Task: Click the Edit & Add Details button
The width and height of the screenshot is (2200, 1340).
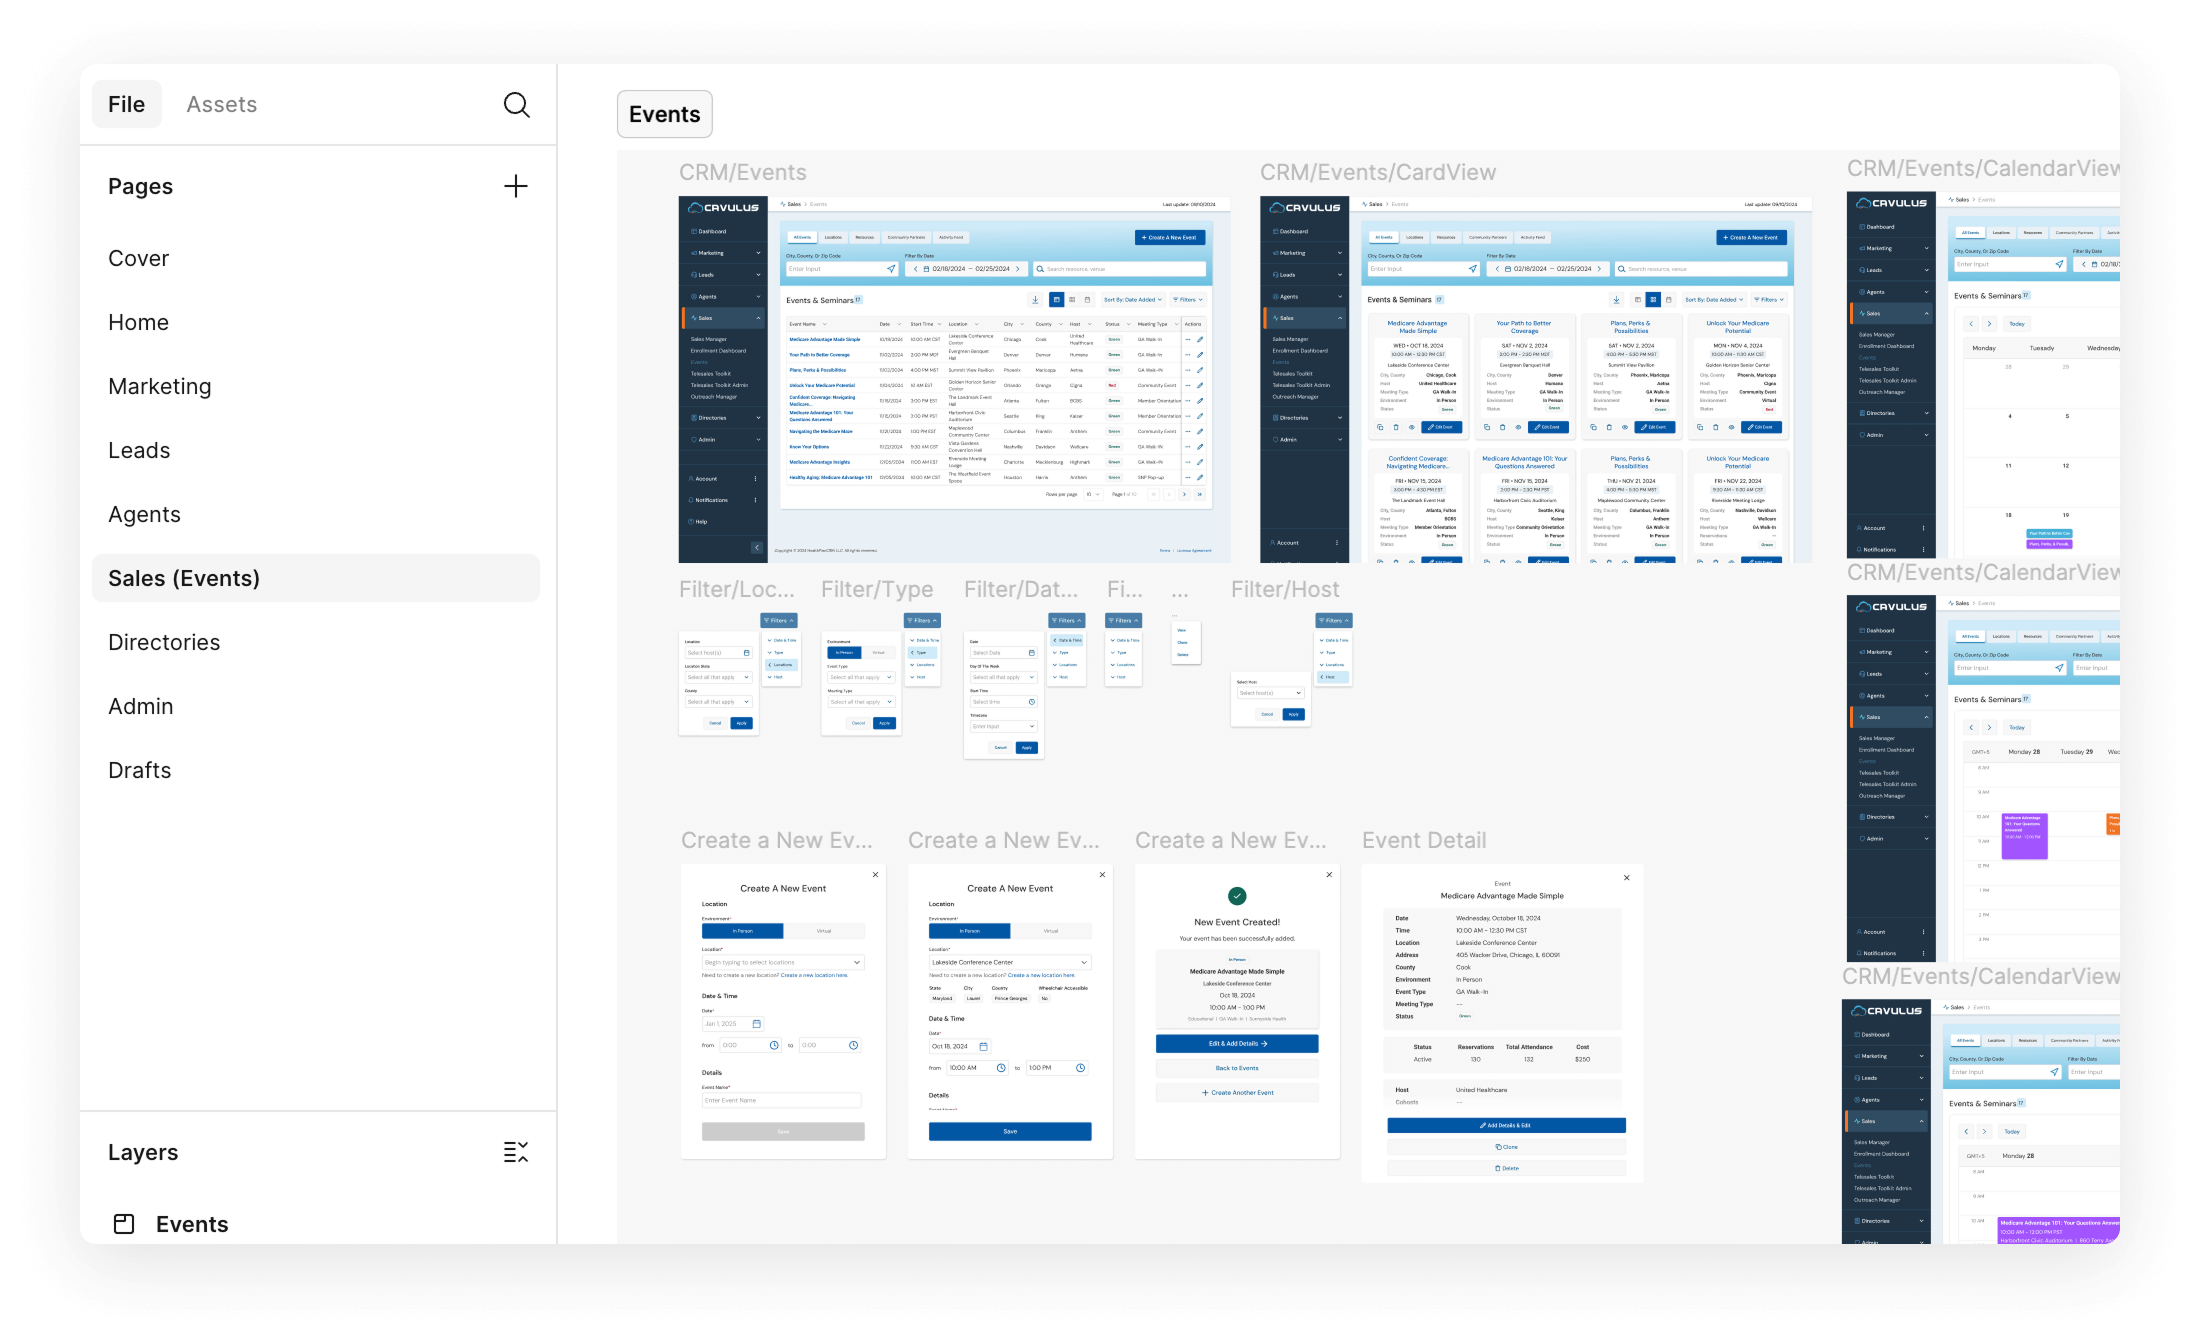Action: (x=1237, y=1043)
